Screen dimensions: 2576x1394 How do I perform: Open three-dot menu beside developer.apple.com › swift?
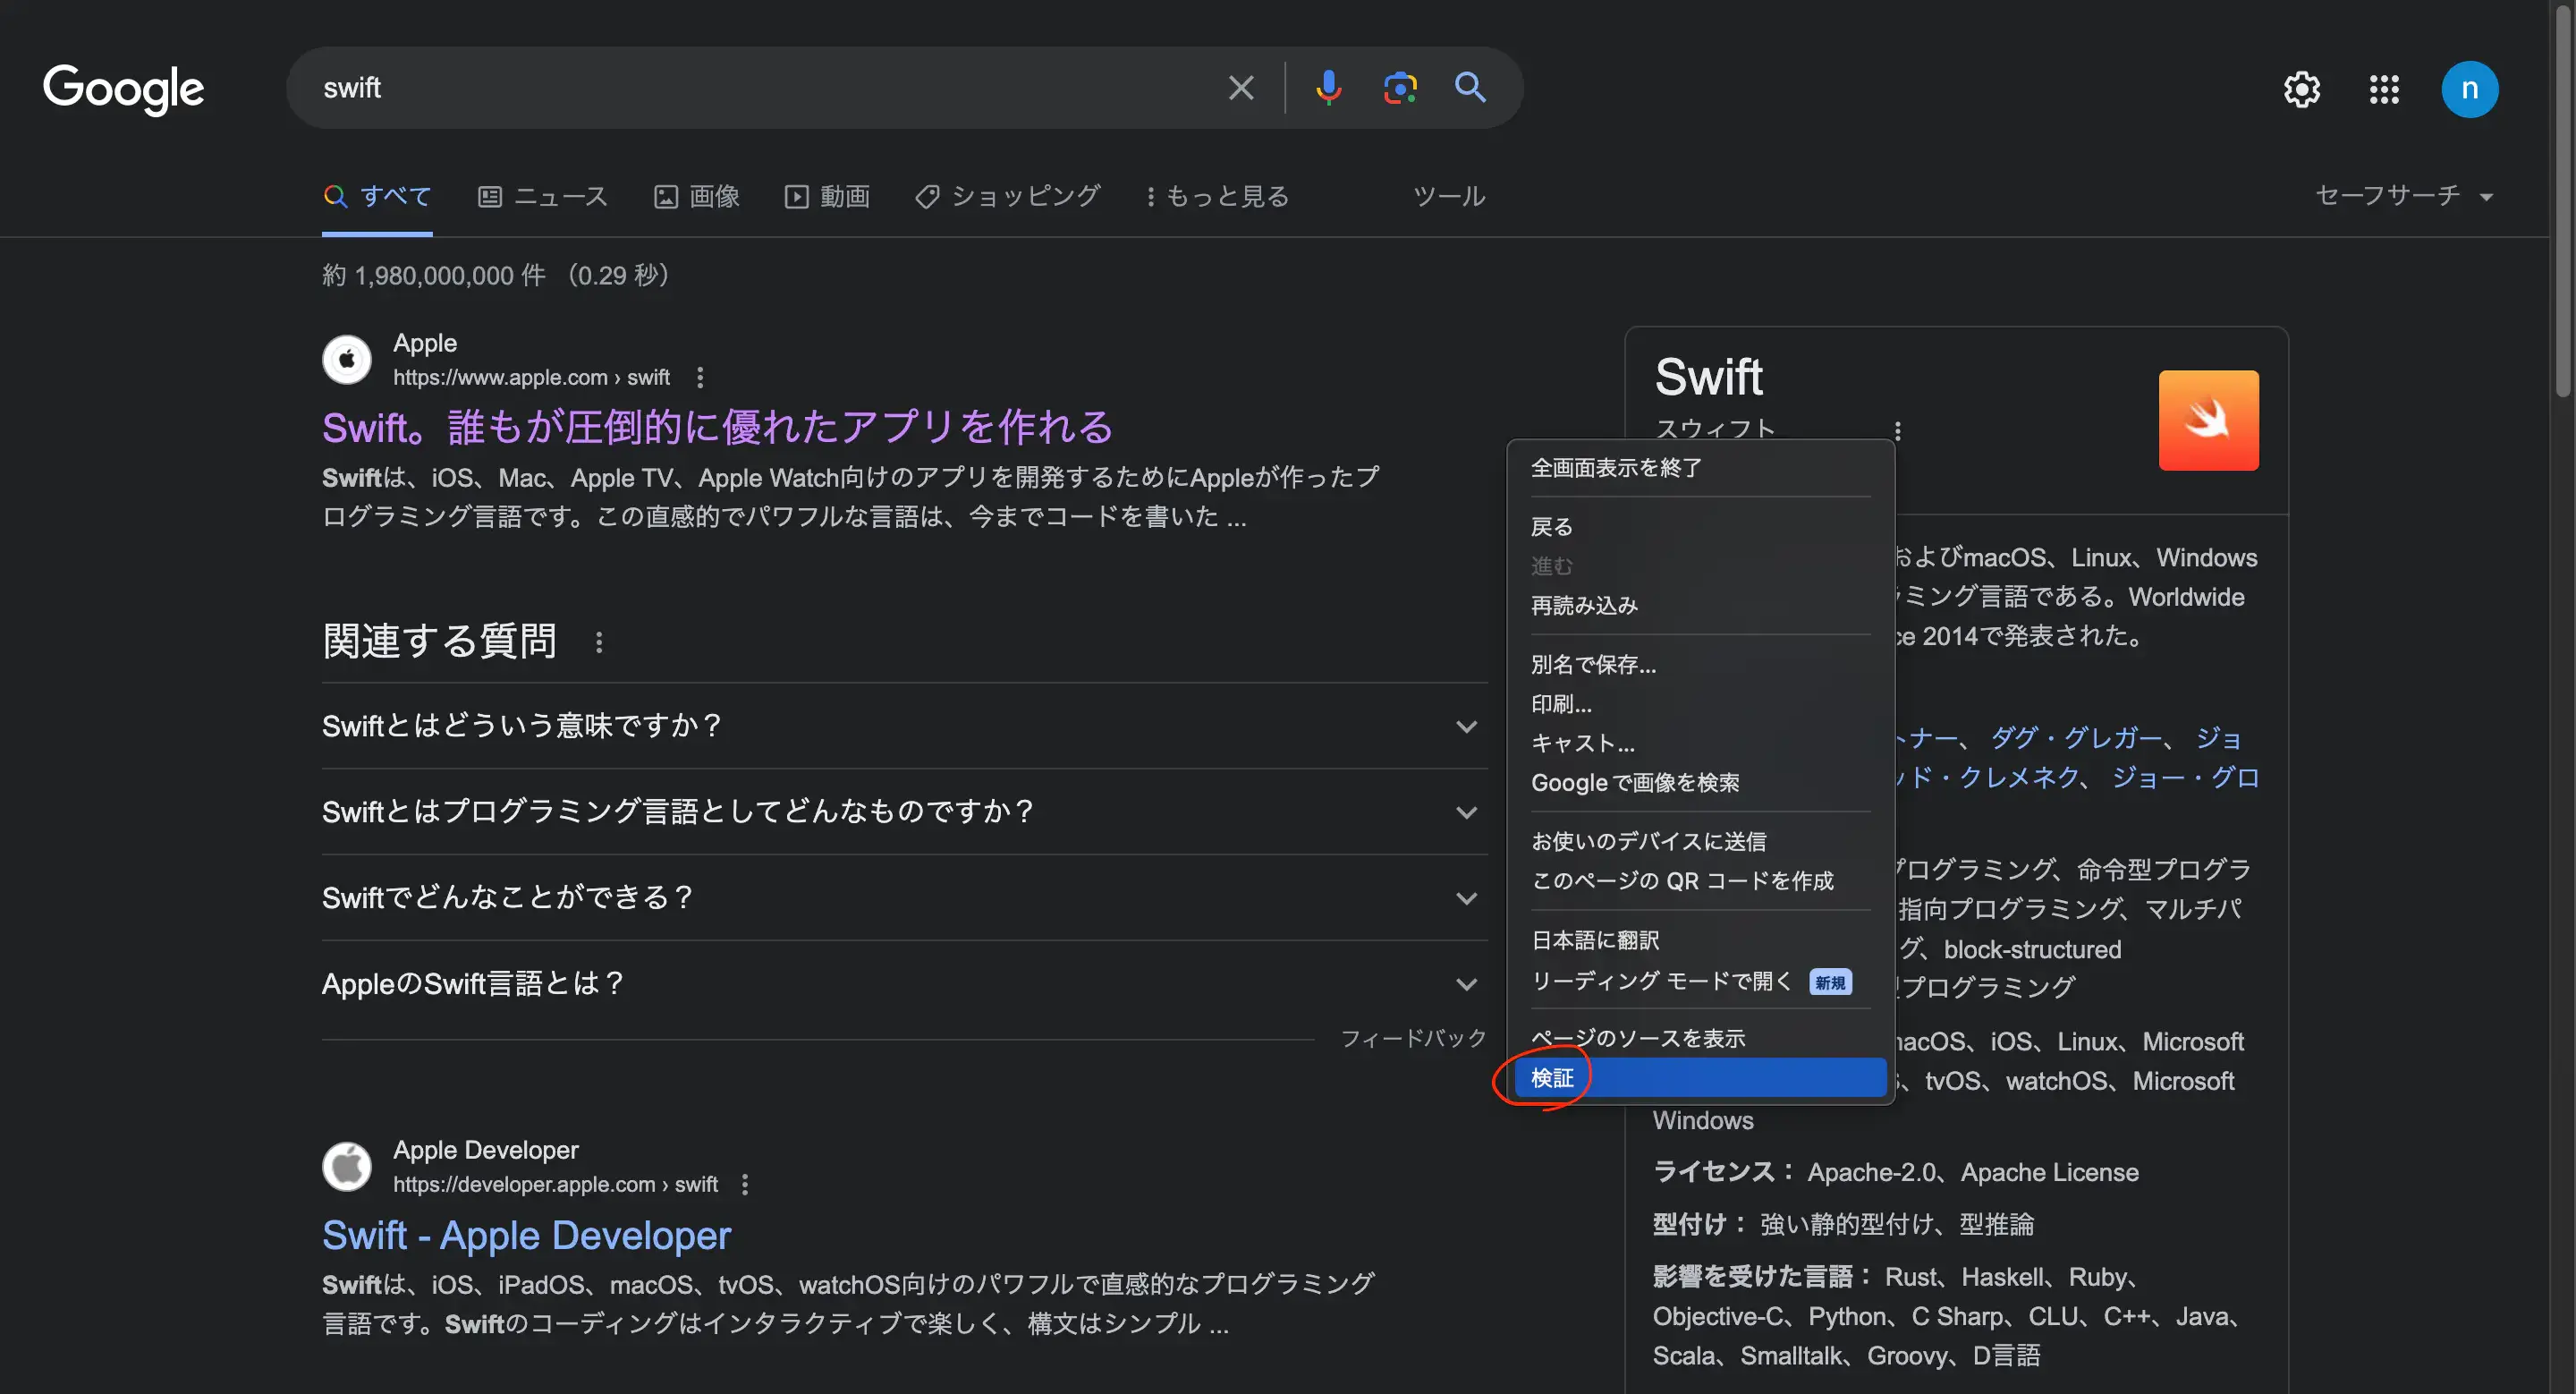(745, 1185)
